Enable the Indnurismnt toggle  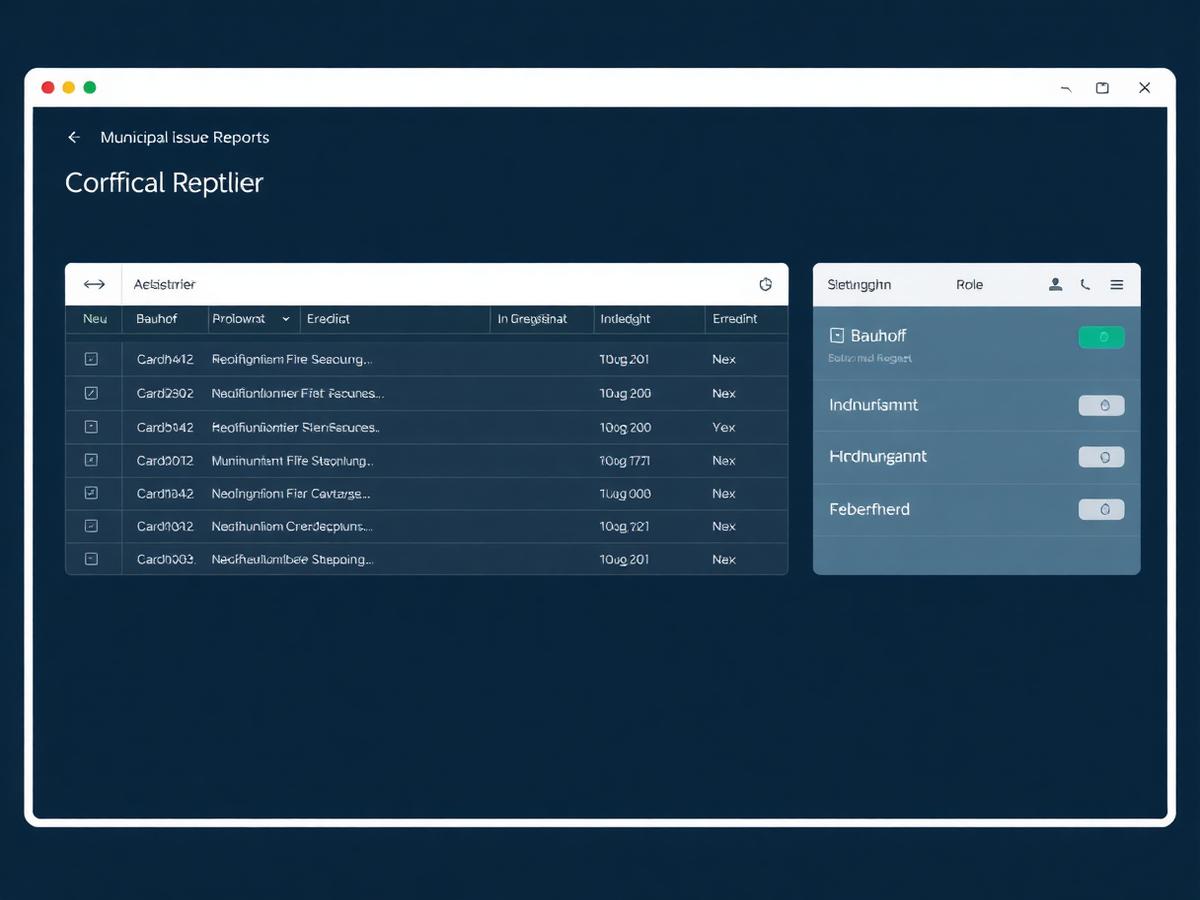pyautogui.click(x=1101, y=405)
